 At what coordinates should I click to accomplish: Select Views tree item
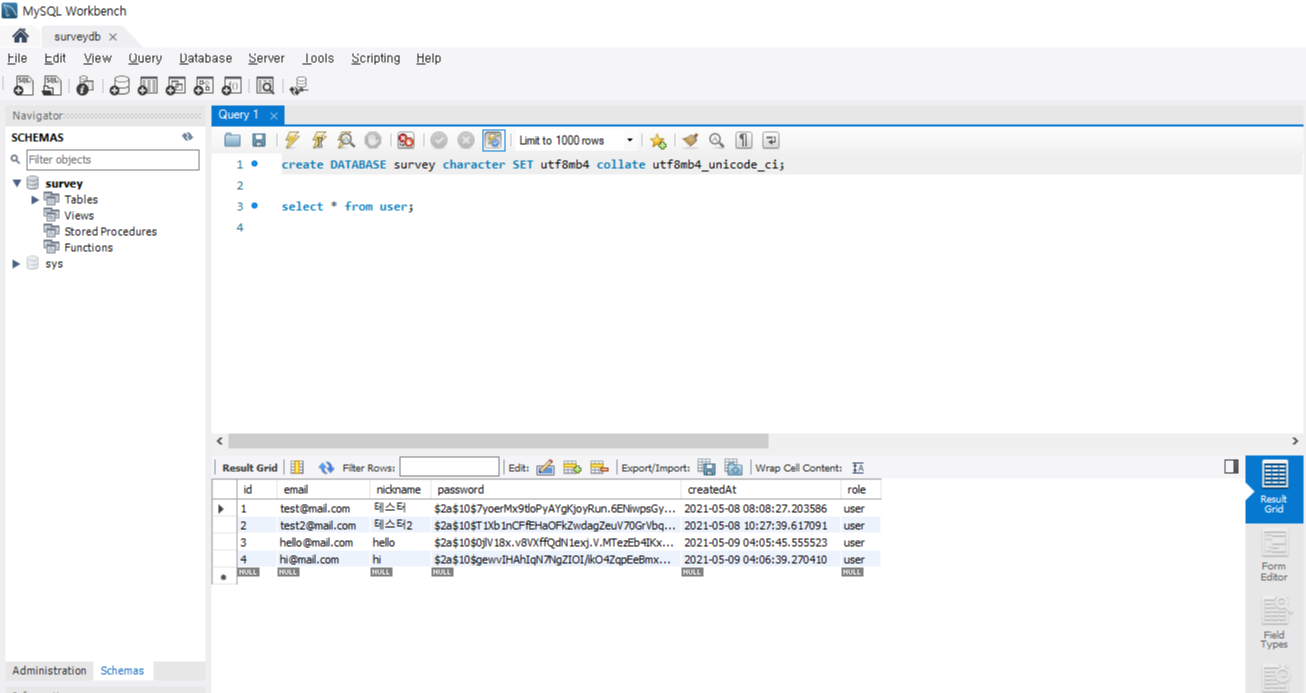pos(79,215)
